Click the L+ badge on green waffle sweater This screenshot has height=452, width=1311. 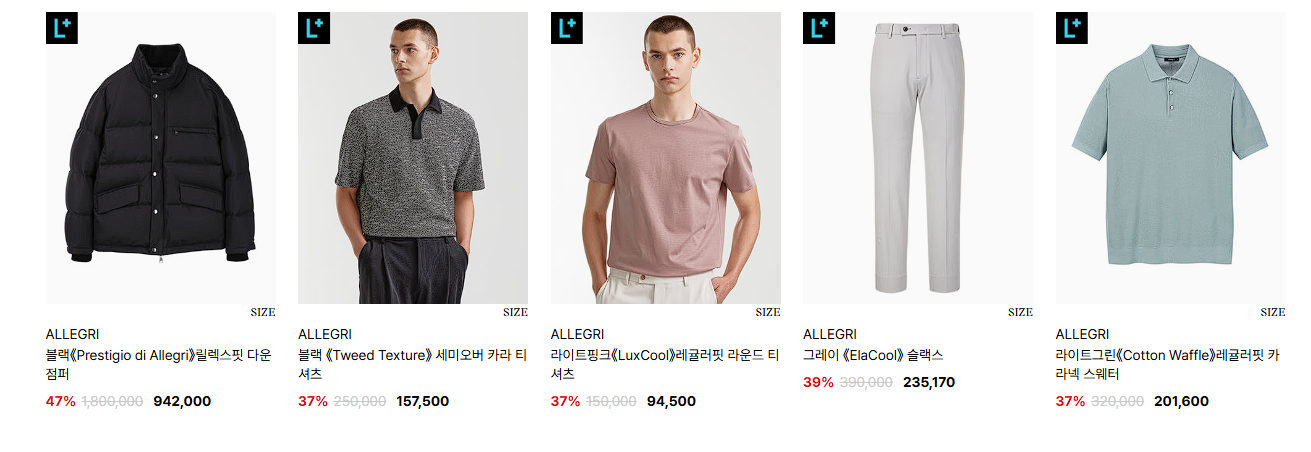tap(1071, 28)
